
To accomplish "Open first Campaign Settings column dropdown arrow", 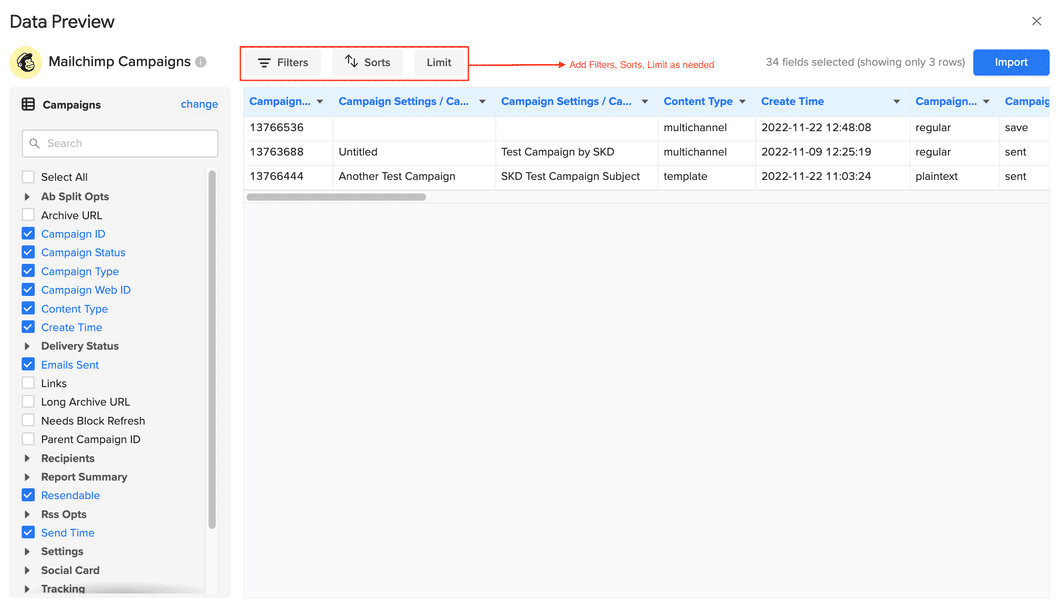I will click(482, 102).
